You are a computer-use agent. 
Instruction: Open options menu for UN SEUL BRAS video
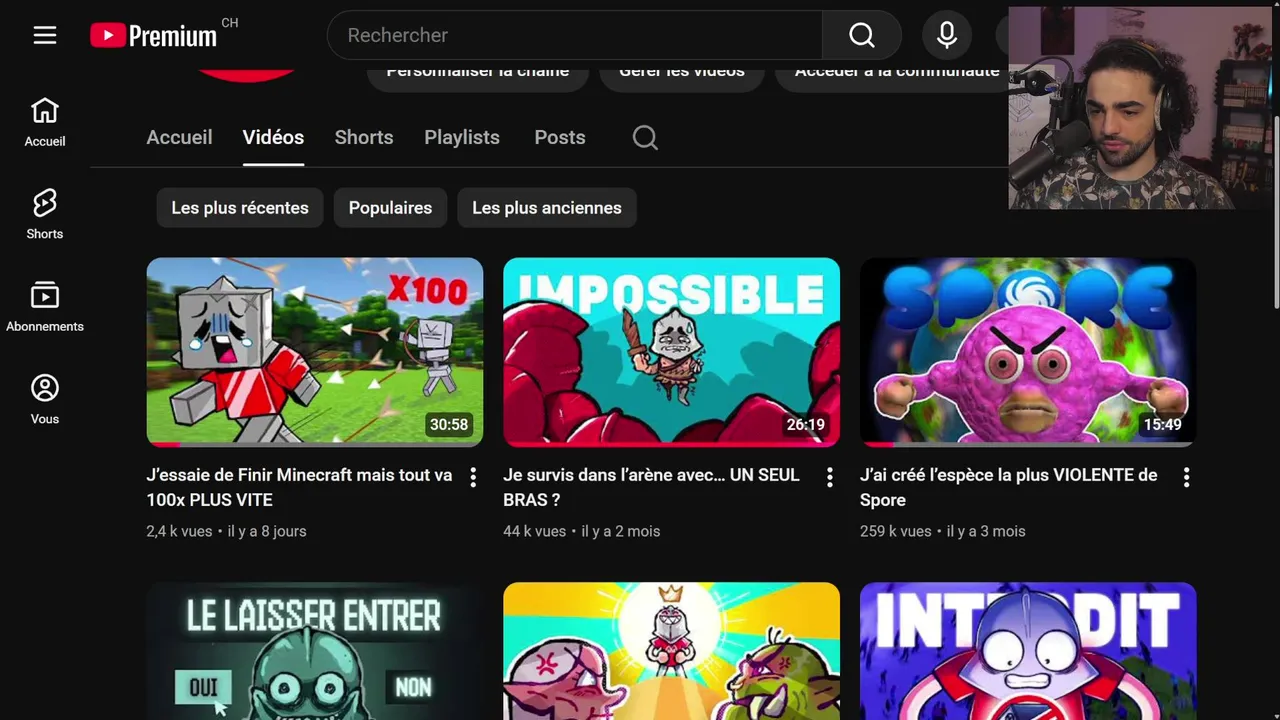[829, 477]
